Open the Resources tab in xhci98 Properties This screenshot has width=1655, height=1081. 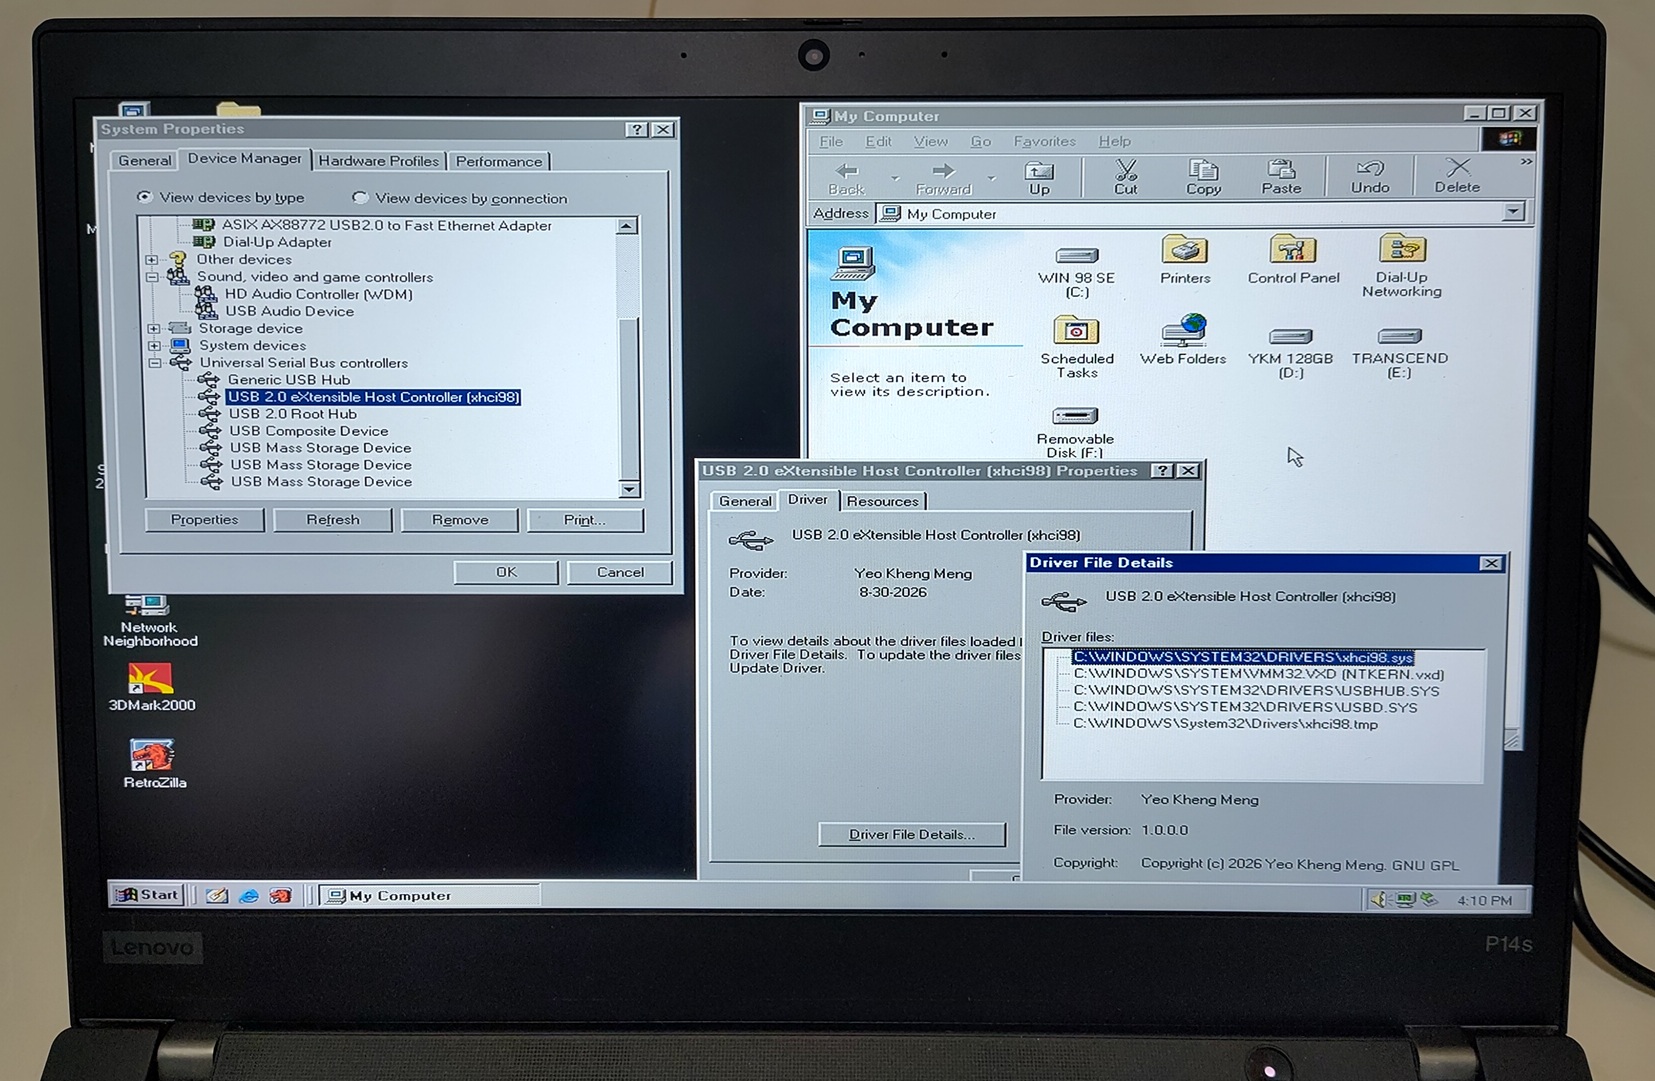point(882,501)
